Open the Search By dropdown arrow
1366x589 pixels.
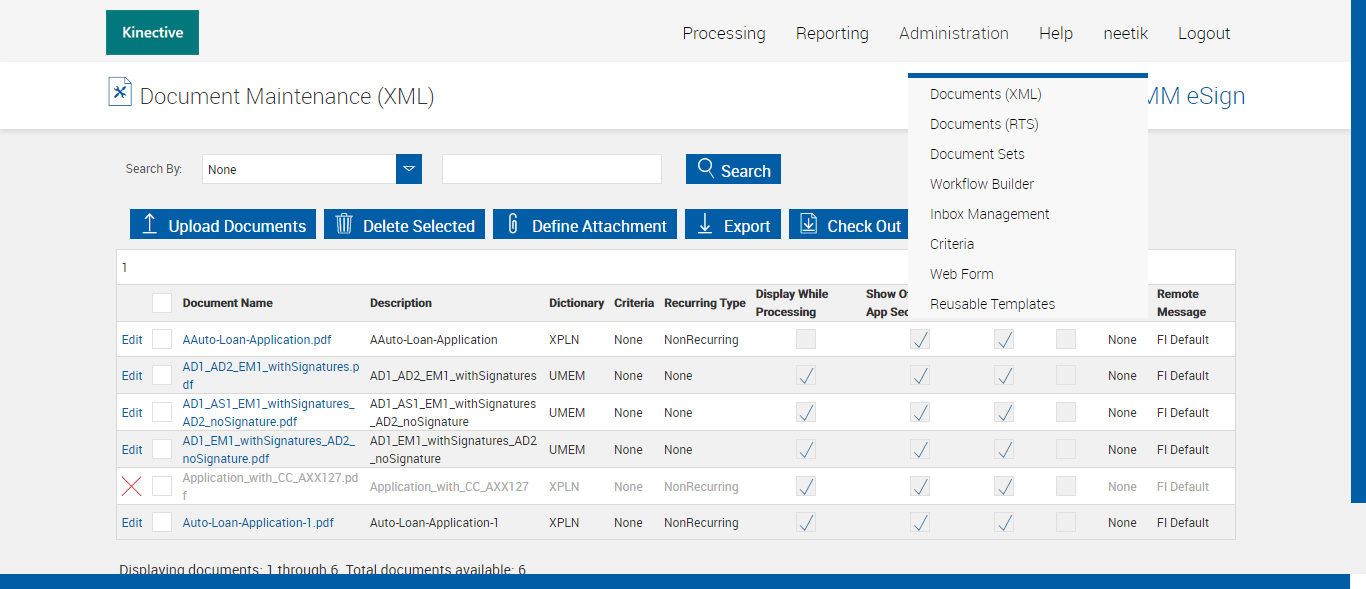pyautogui.click(x=409, y=169)
